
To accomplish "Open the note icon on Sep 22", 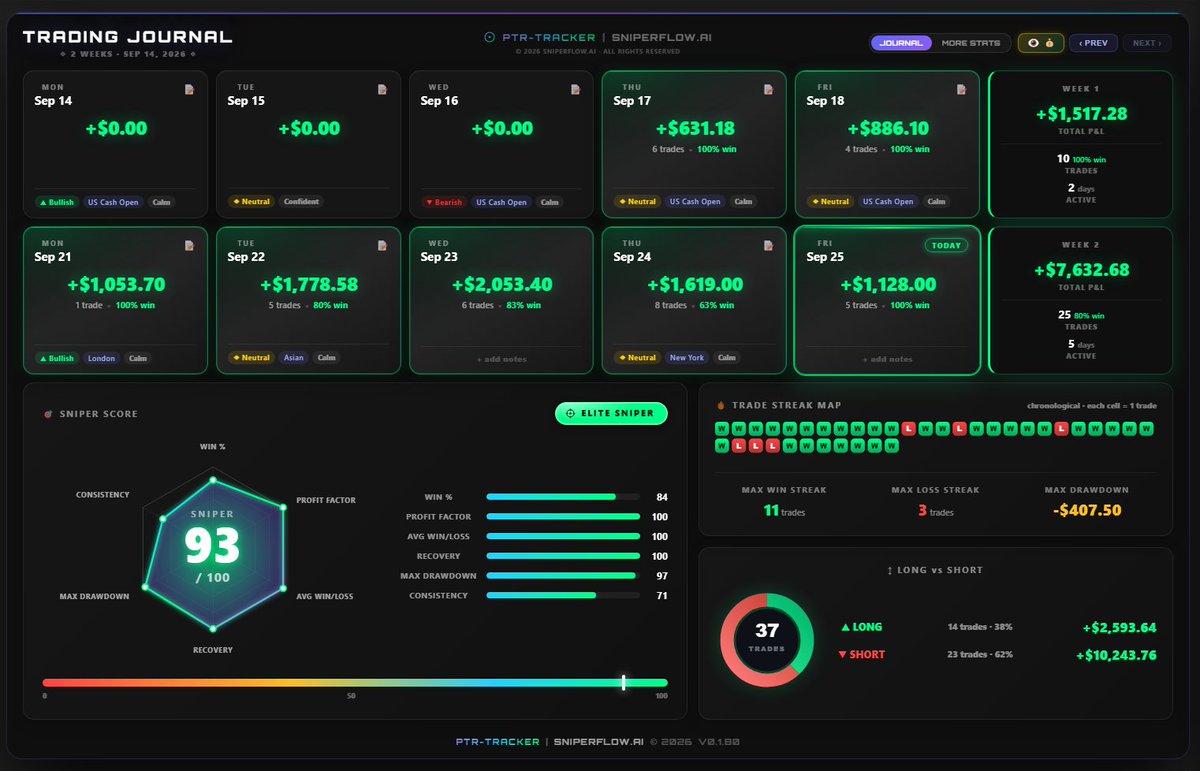I will pos(382,245).
